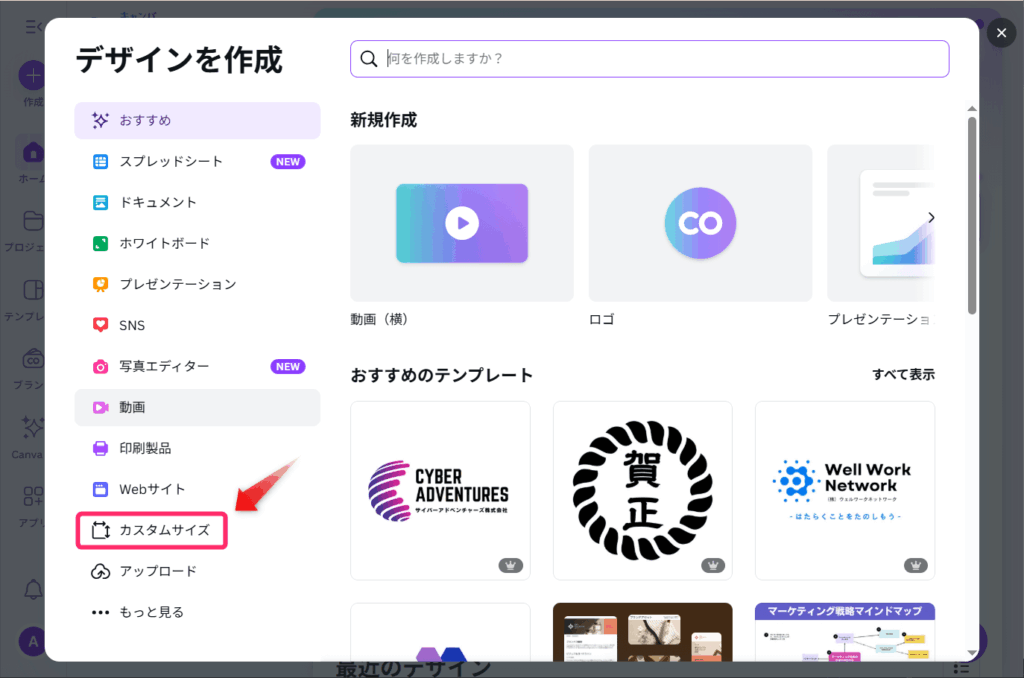This screenshot has height=678, width=1024.
Task: Create a new ロゴ design
Action: (700, 223)
